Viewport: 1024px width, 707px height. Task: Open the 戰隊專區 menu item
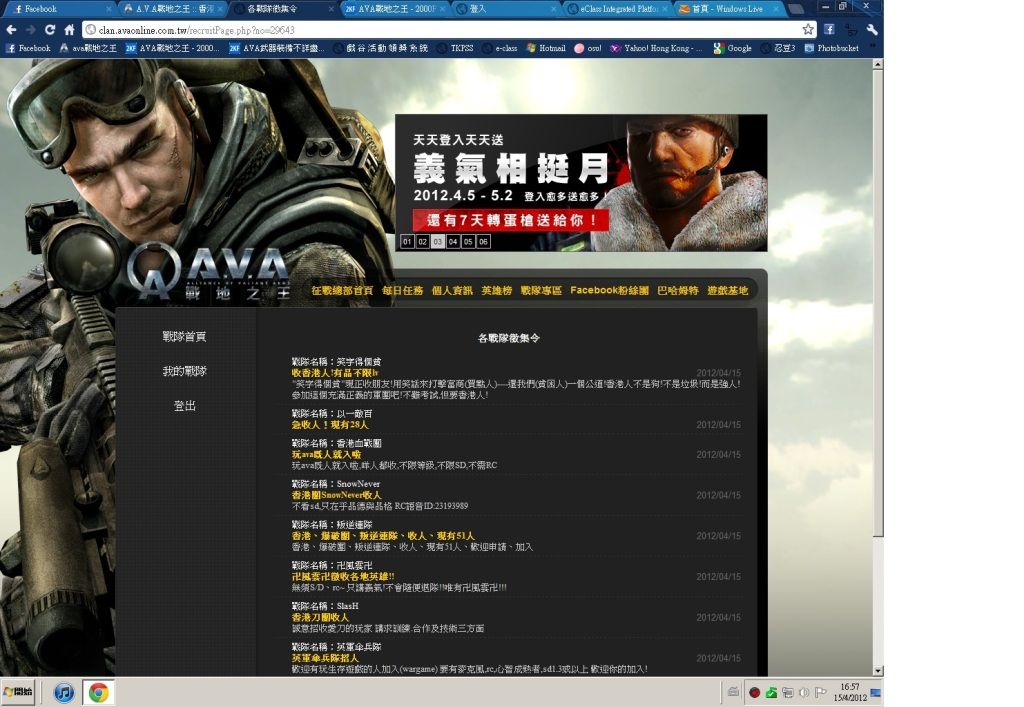coord(541,291)
